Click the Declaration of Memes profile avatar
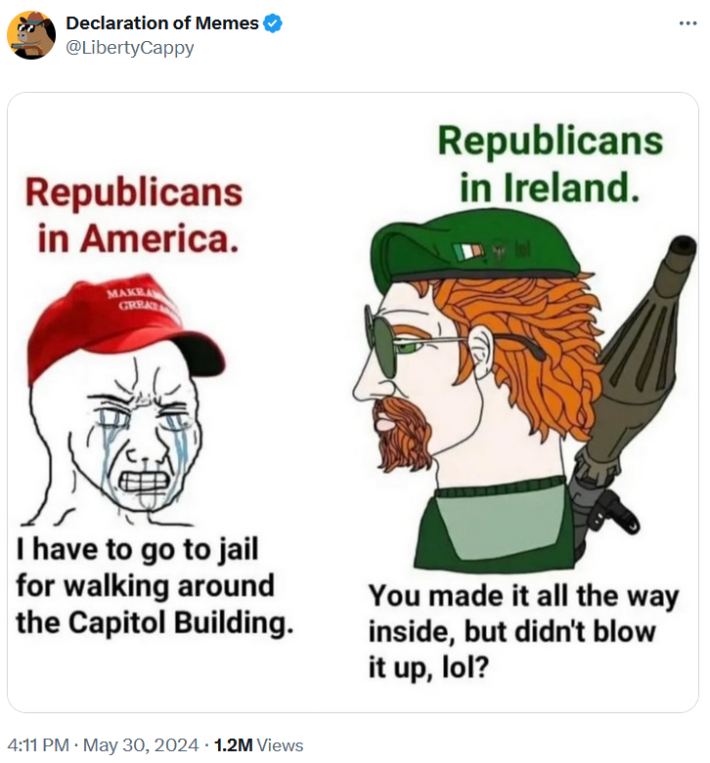The width and height of the screenshot is (710, 763). pos(31,35)
